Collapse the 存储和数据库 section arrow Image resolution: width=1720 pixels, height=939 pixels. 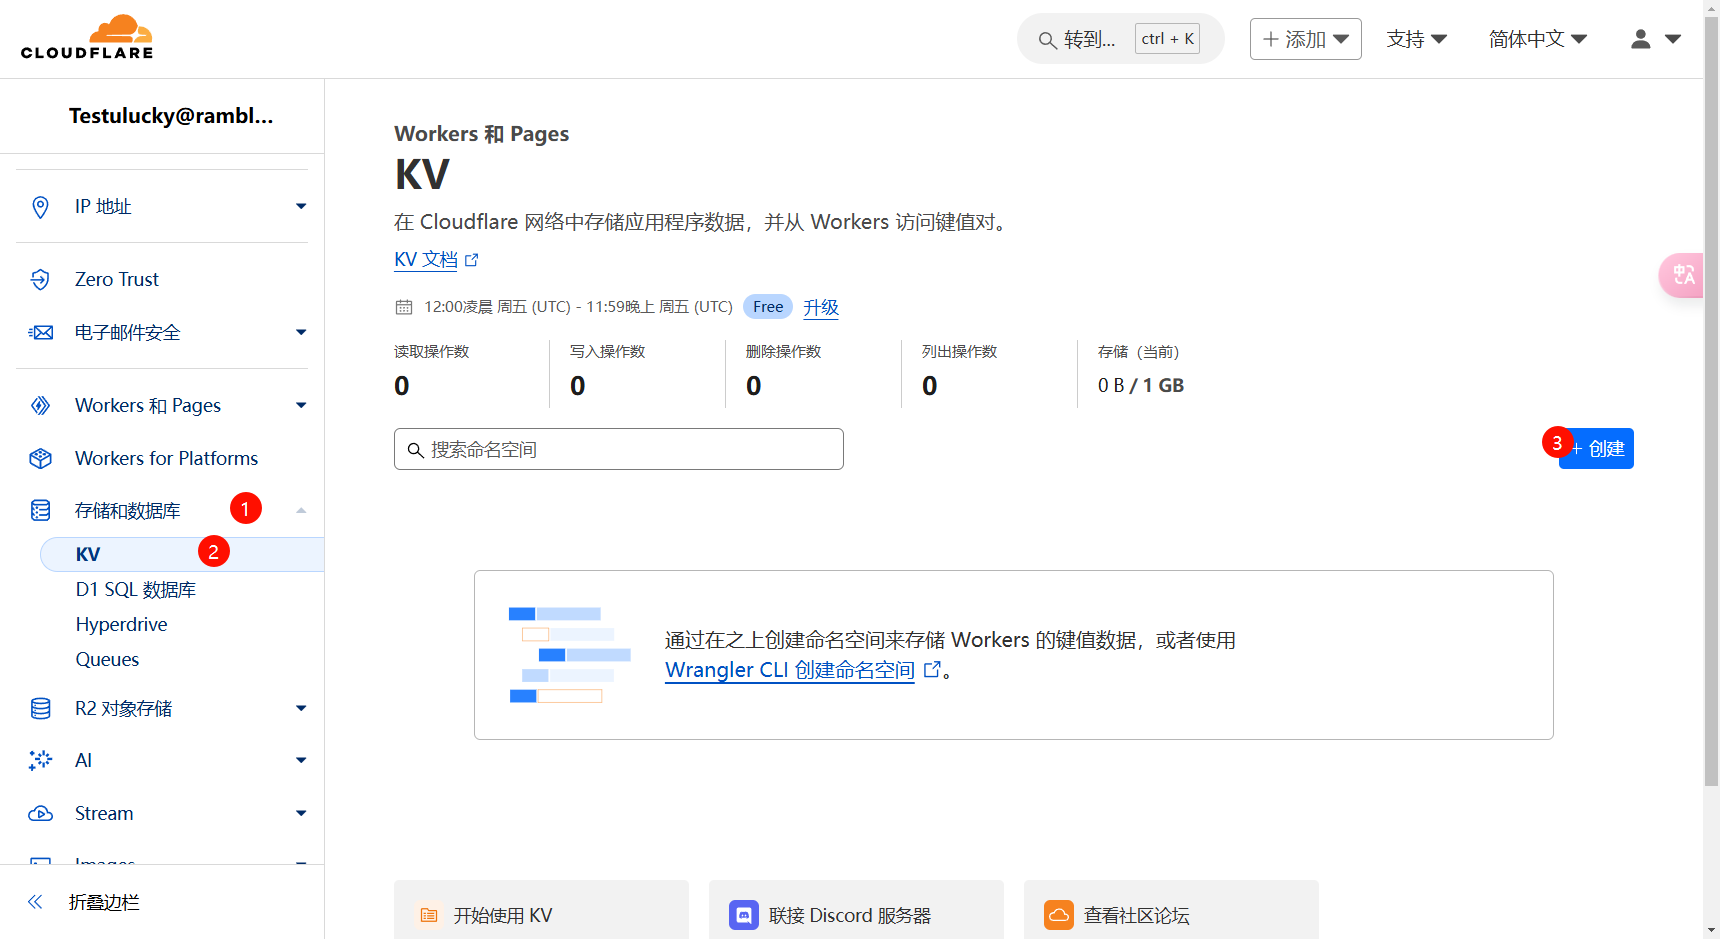[x=301, y=511]
